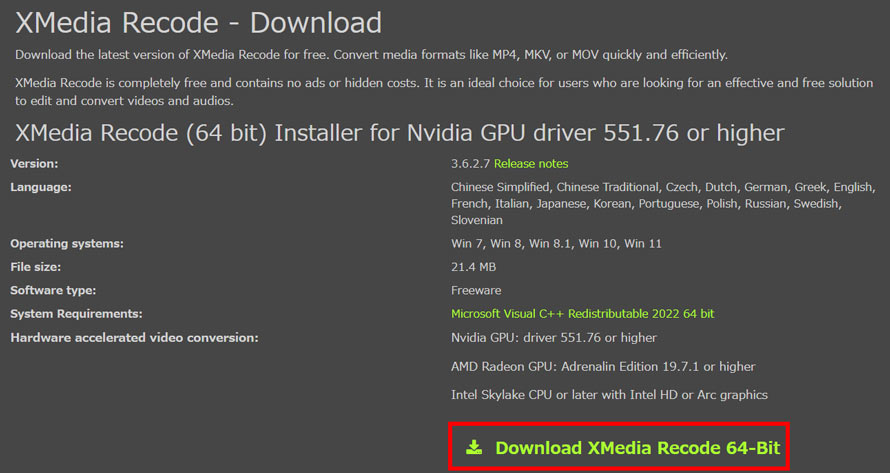Click the AMD Radeon GPU Adrenalin Edition line
Screen dimensions: 890x473
pos(603,367)
